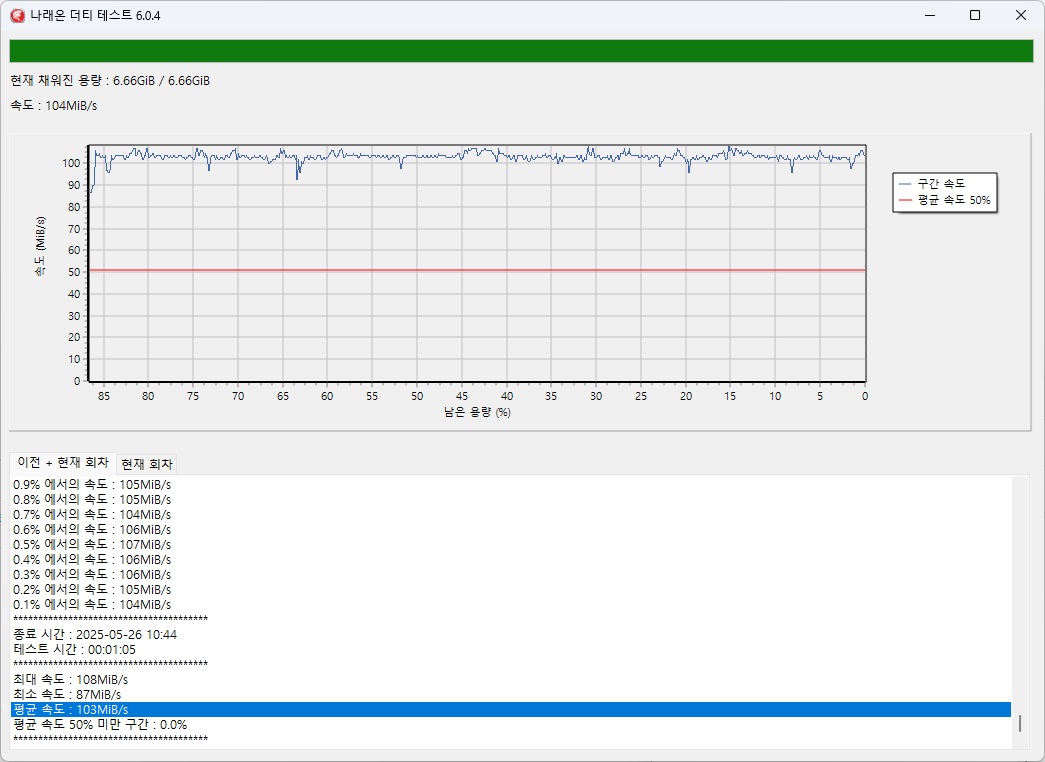Click the log panel scrollbar thumb
Image resolution: width=1045 pixels, height=762 pixels.
coord(1020,724)
